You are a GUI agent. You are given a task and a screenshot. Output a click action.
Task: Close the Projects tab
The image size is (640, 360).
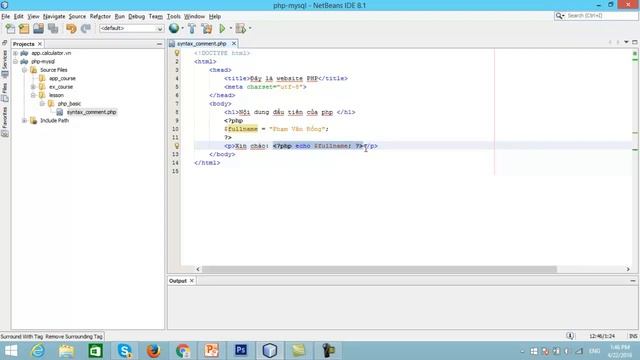click(x=40, y=44)
